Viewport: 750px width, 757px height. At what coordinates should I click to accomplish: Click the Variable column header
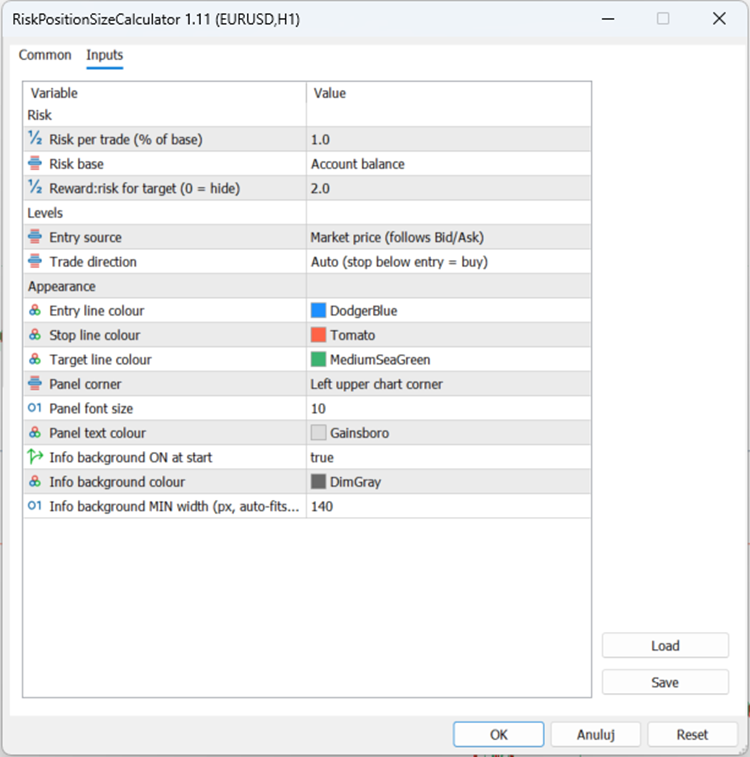click(165, 93)
